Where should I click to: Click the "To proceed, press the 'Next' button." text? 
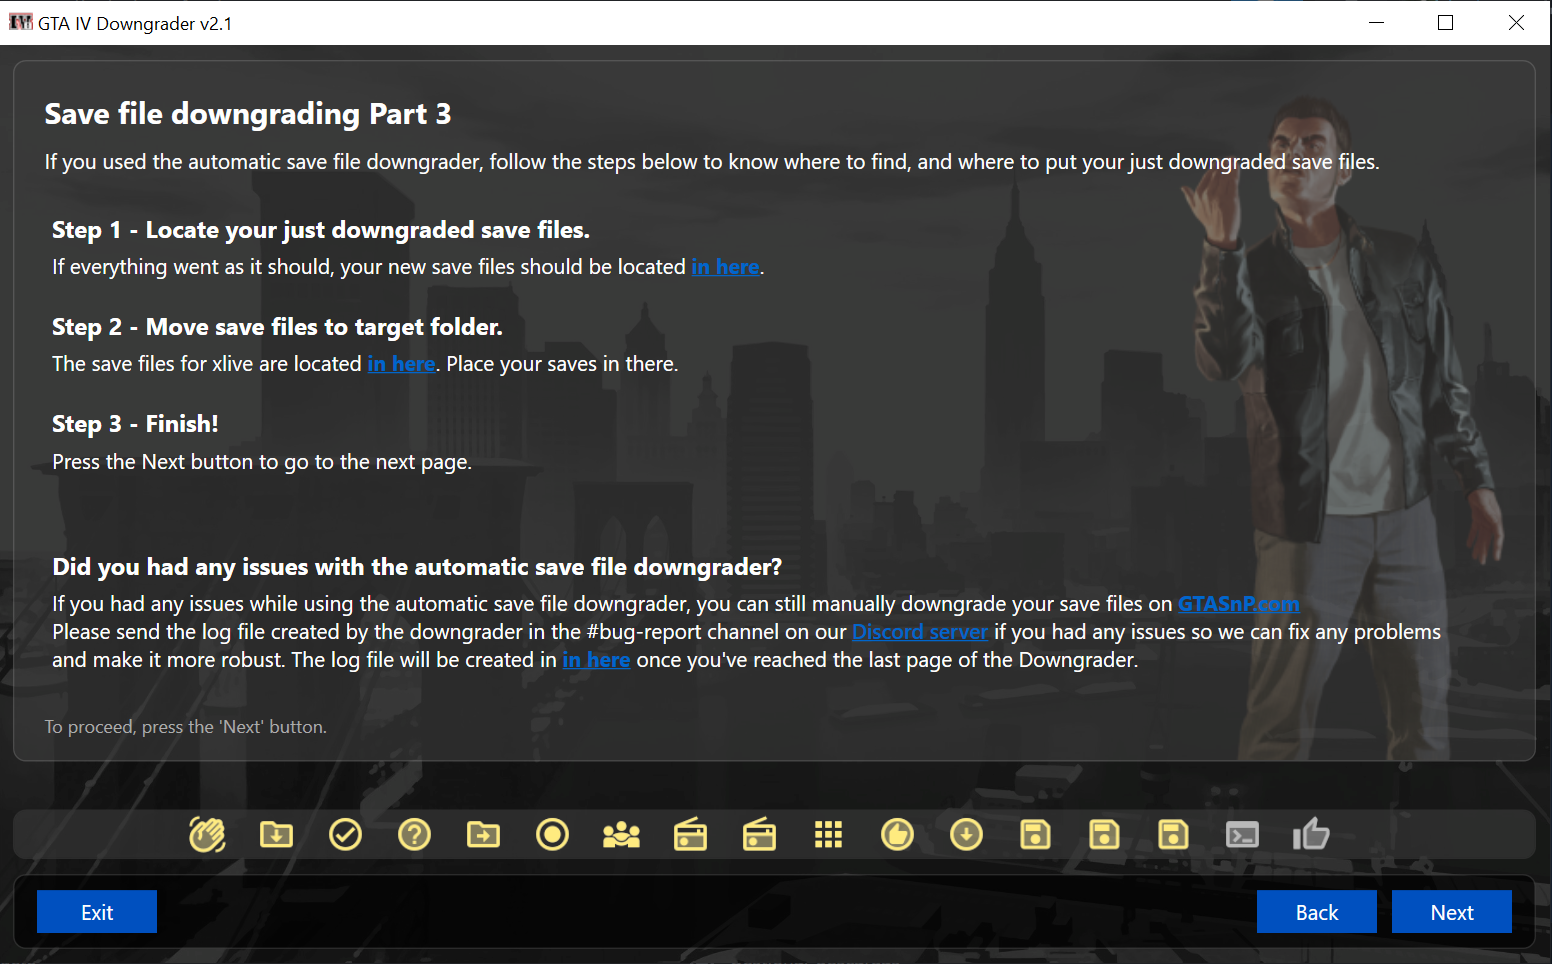(186, 727)
